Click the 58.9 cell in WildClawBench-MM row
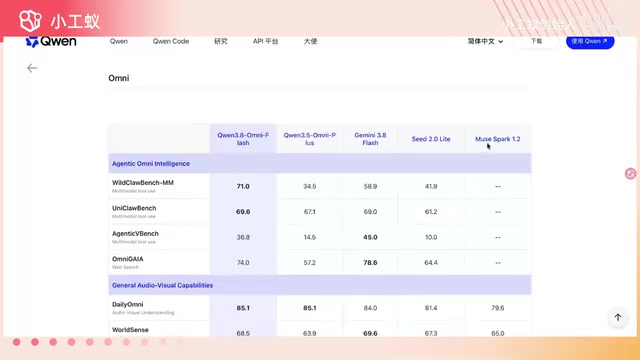The width and height of the screenshot is (640, 360). point(370,186)
